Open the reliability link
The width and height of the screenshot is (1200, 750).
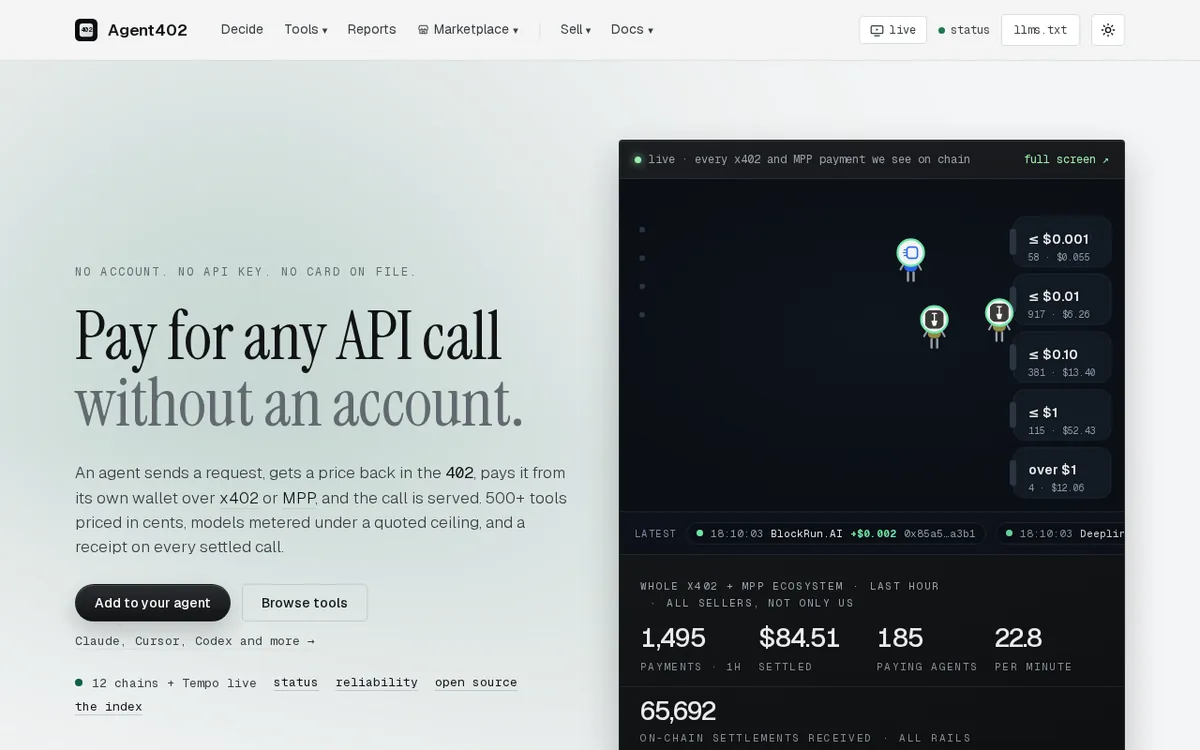click(377, 682)
